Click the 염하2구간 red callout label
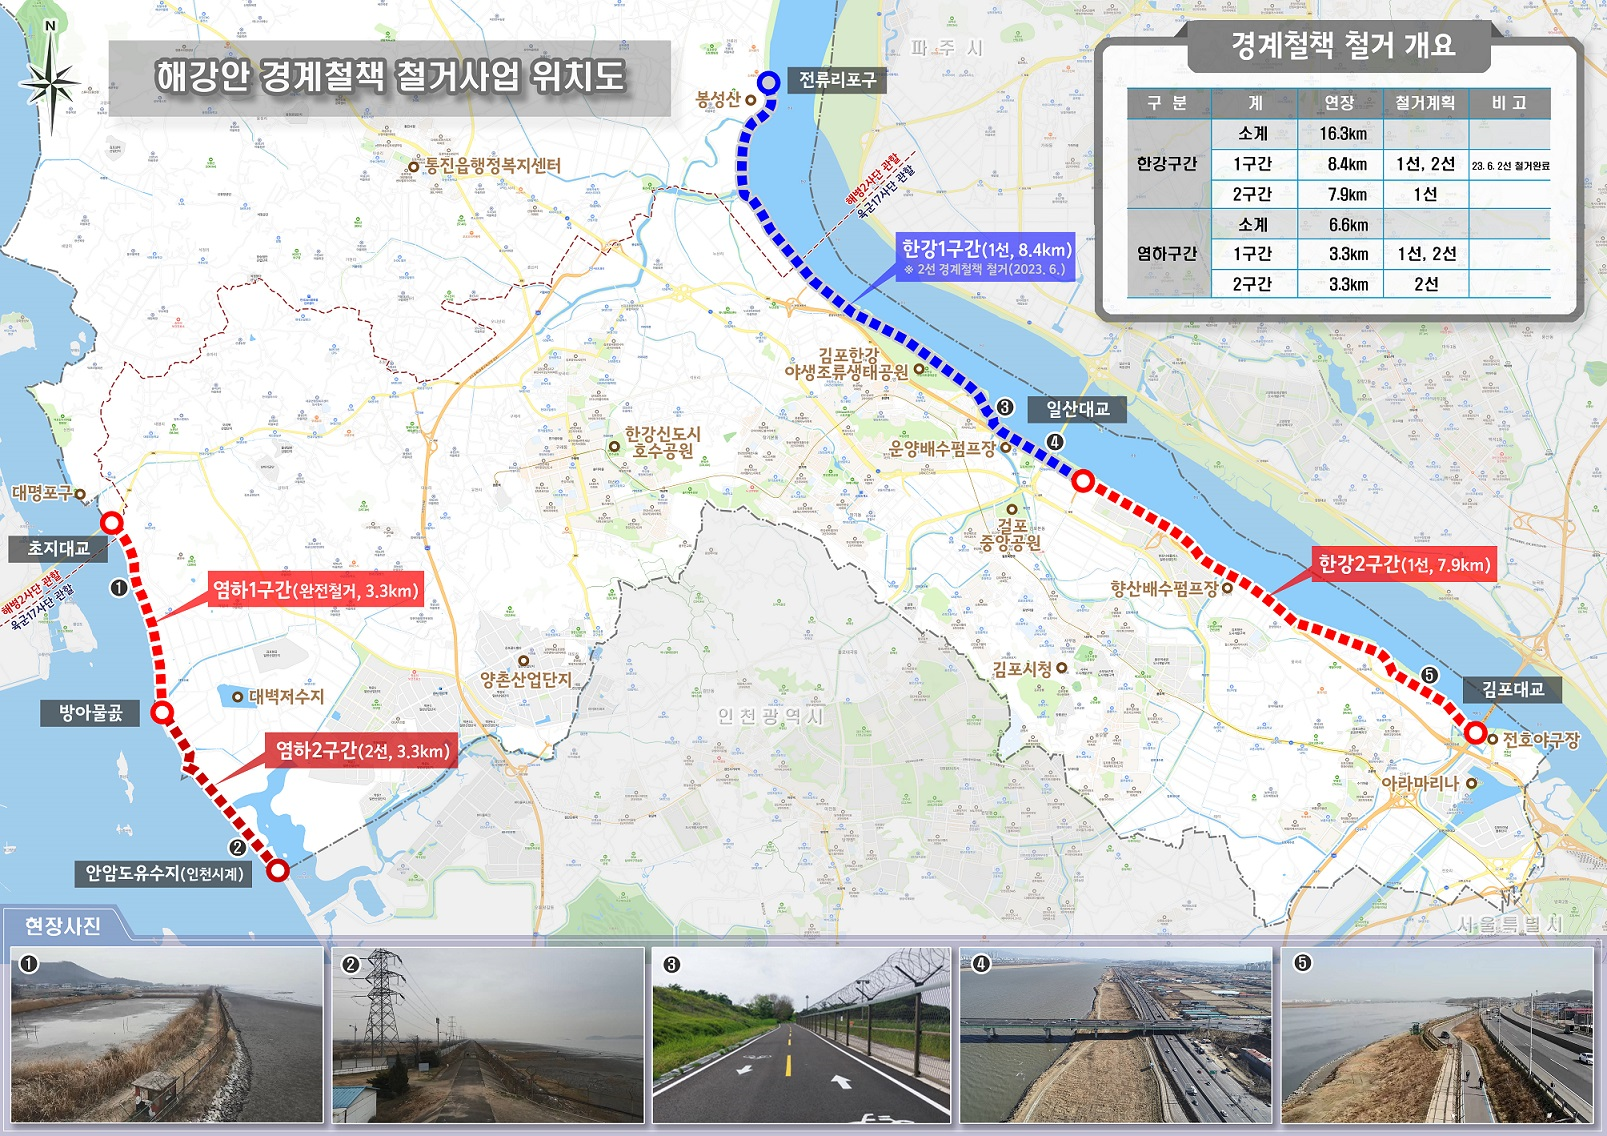The image size is (1607, 1136). pyautogui.click(x=362, y=751)
